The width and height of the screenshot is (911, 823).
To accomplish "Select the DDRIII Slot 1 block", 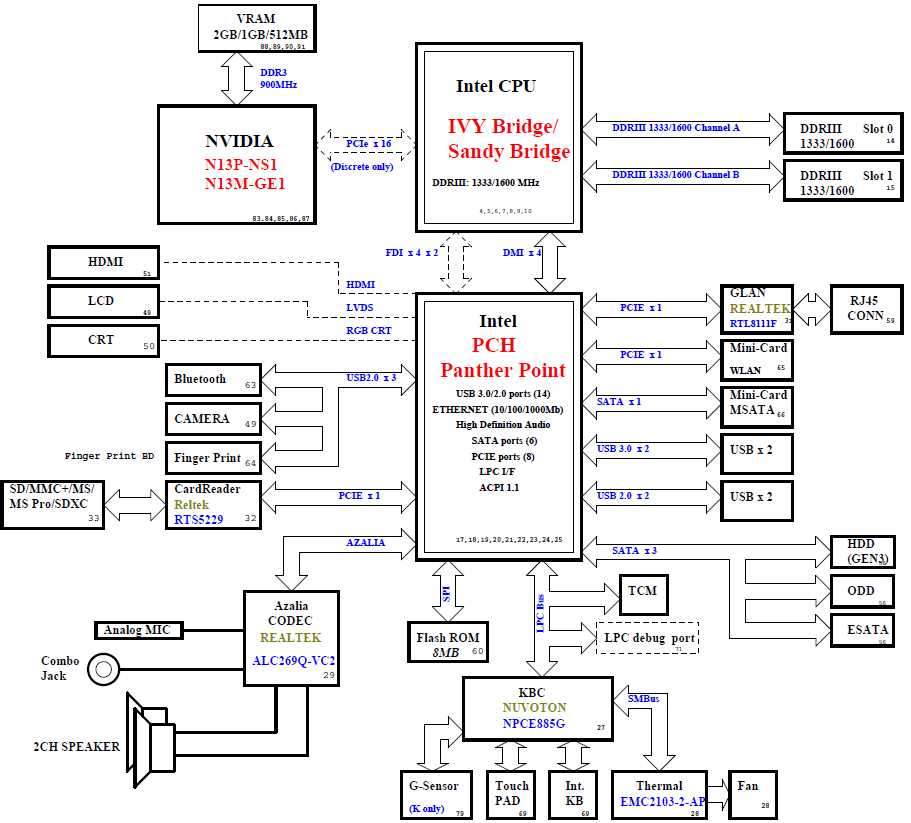I will [x=842, y=181].
